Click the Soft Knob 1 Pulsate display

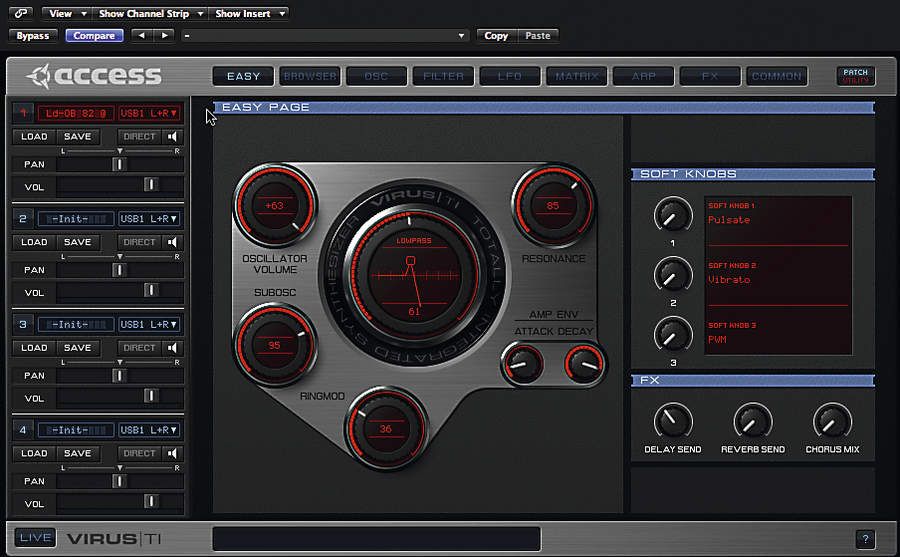[x=778, y=221]
